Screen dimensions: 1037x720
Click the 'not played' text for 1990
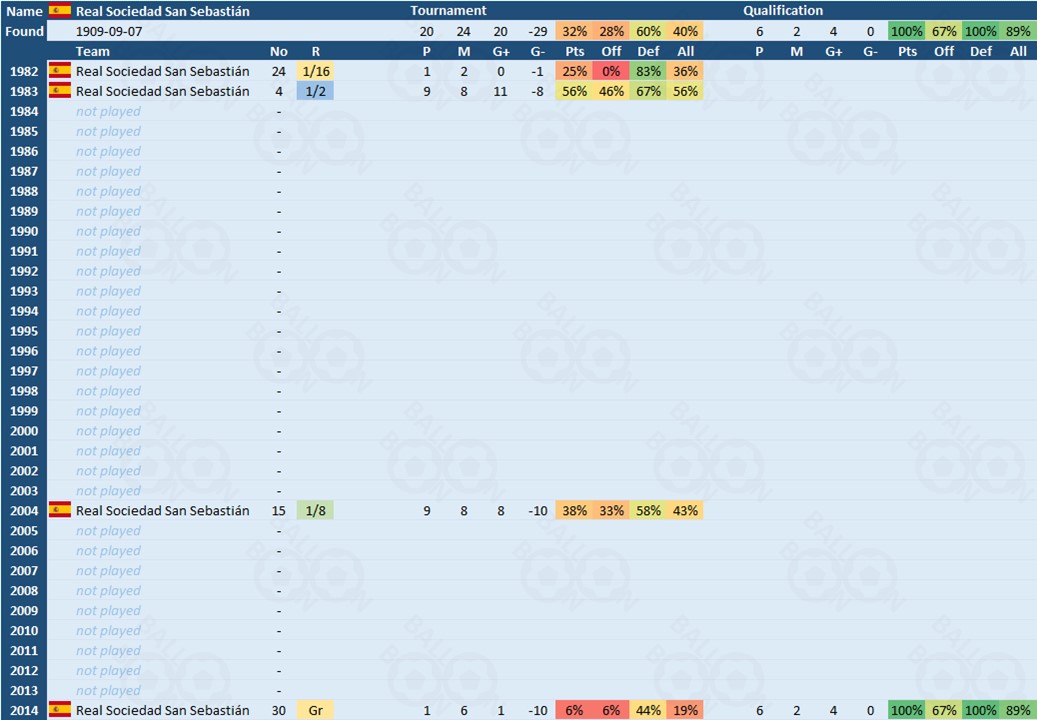click(108, 231)
